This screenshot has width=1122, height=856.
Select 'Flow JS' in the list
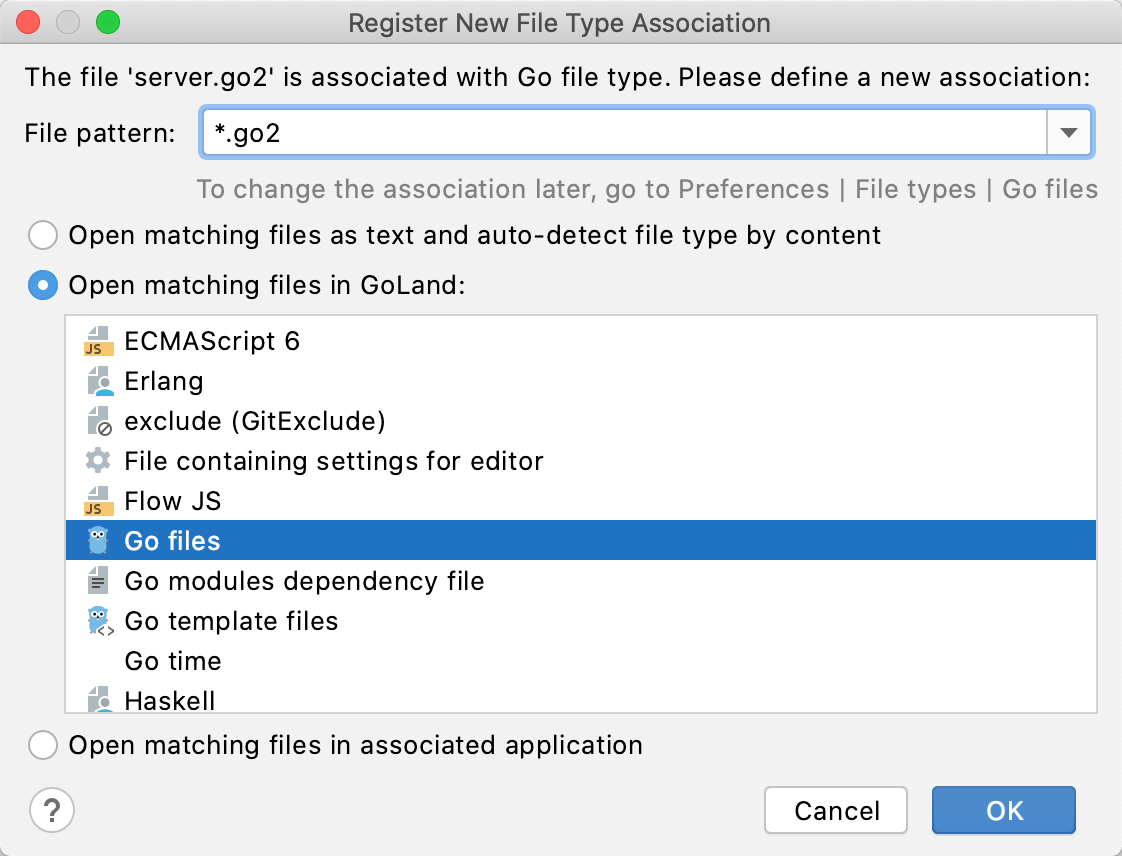(x=172, y=501)
